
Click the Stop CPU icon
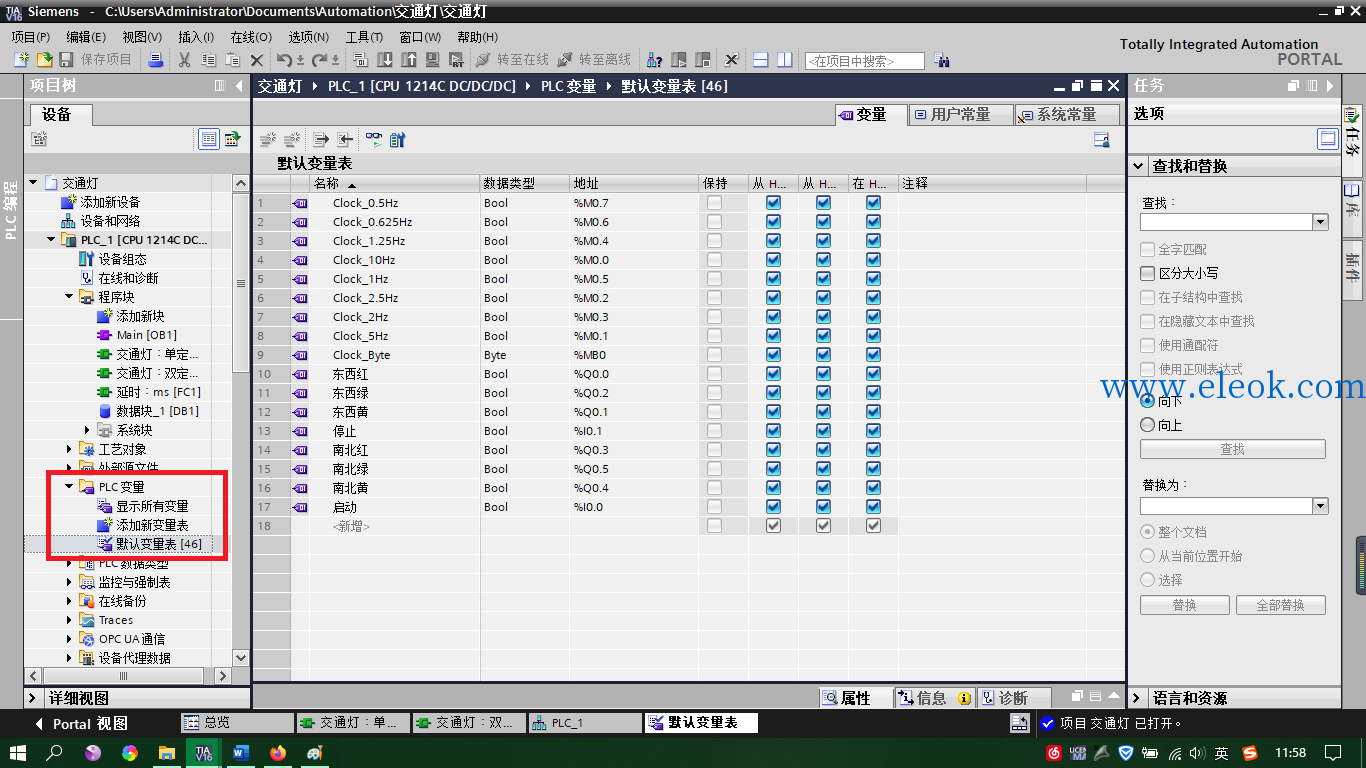pos(703,60)
